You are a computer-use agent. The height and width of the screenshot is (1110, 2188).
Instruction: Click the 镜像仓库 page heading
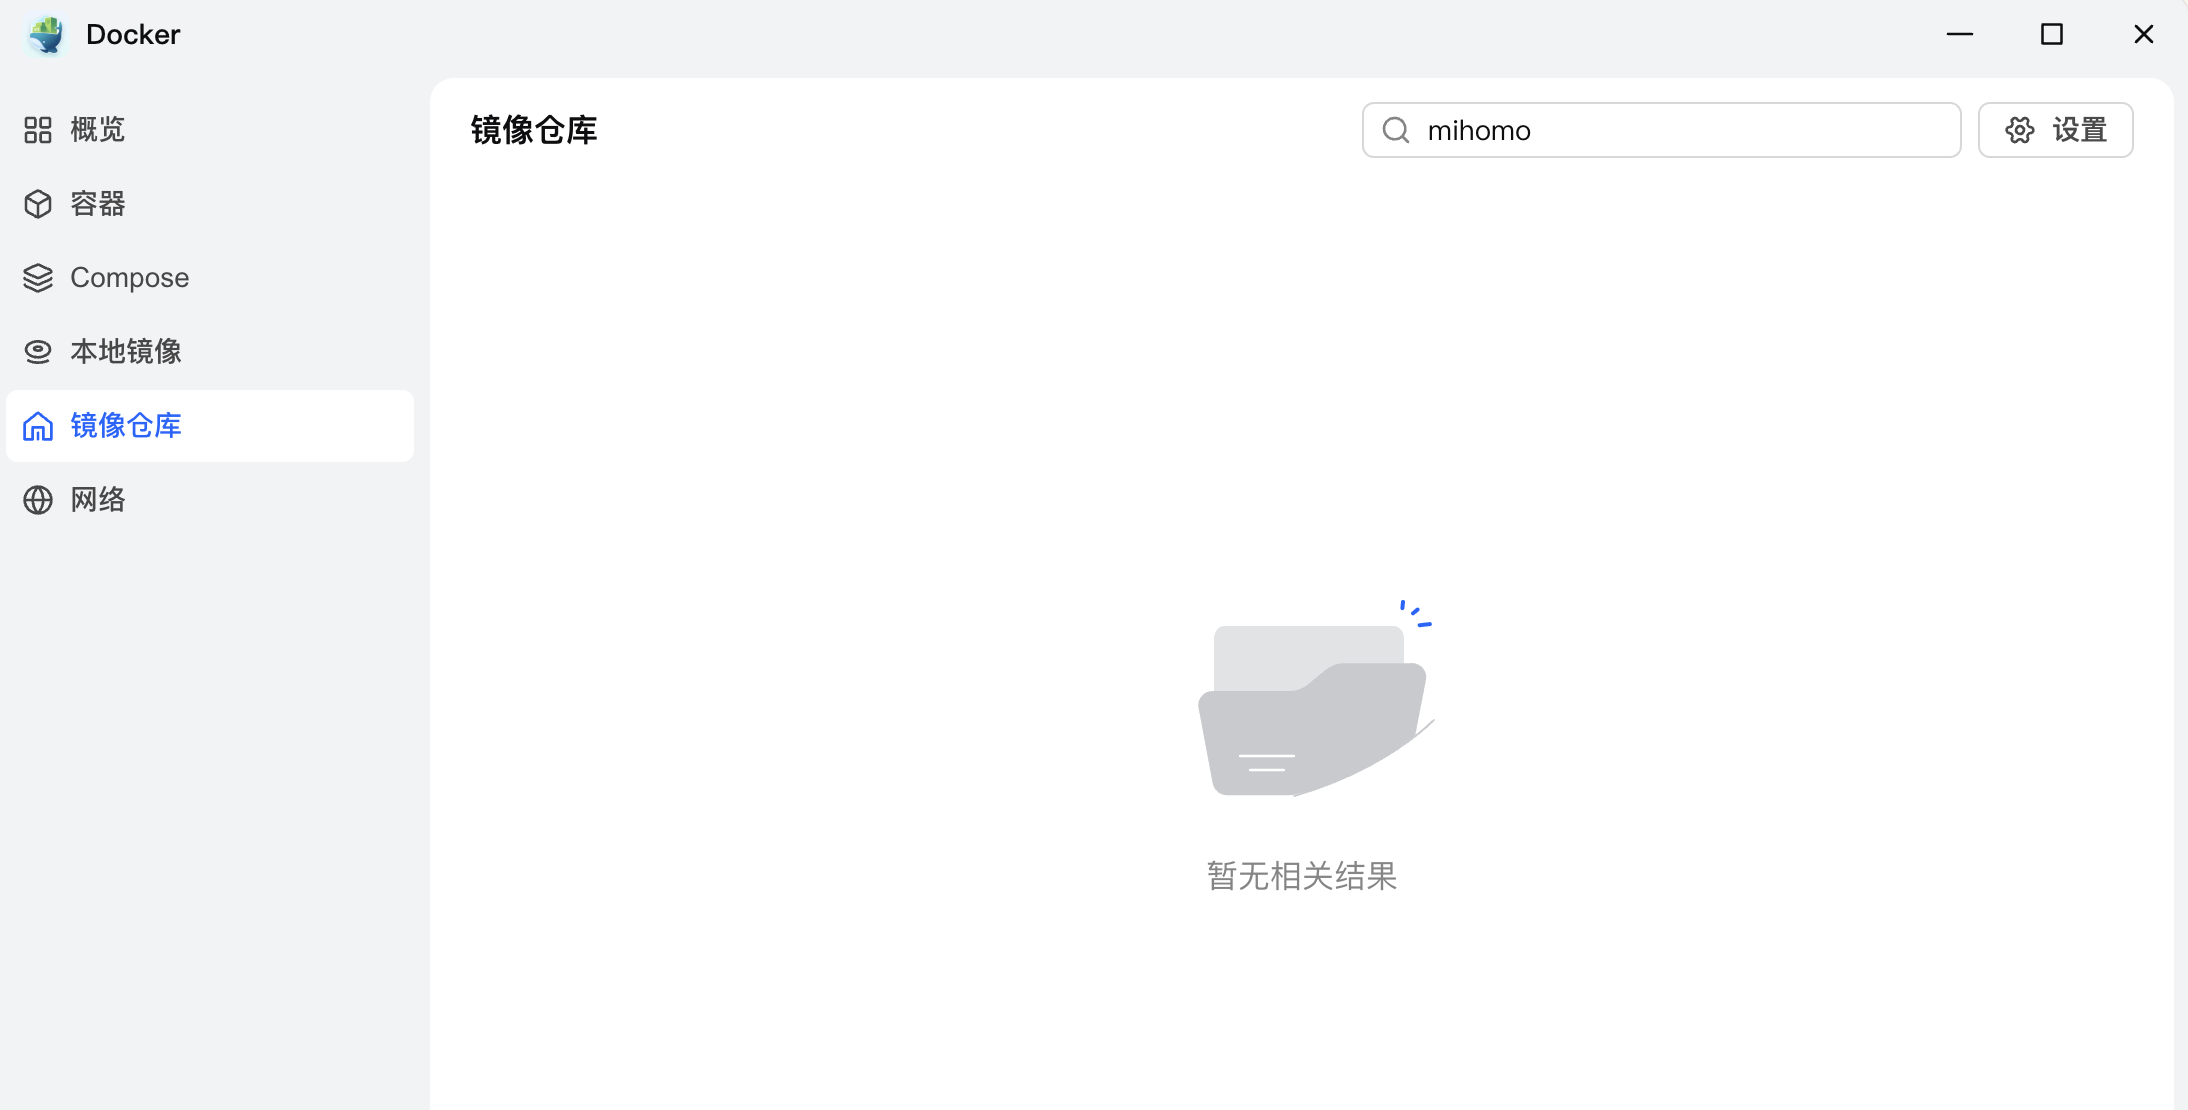[534, 130]
